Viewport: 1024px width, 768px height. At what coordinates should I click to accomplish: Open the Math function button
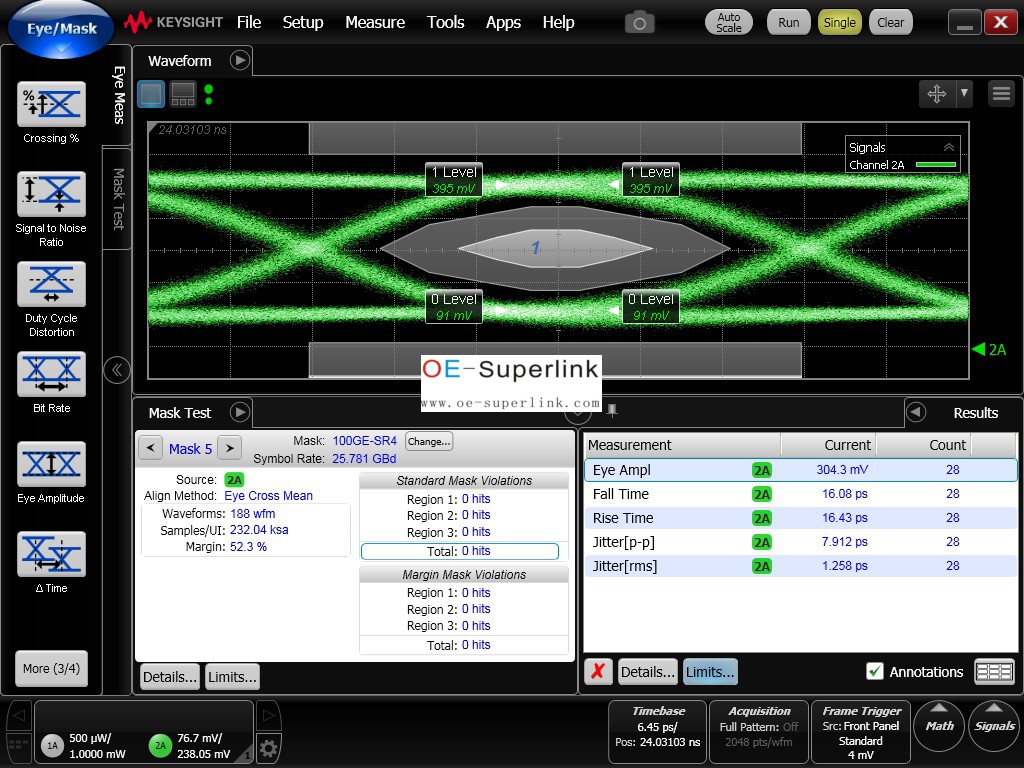click(x=939, y=726)
